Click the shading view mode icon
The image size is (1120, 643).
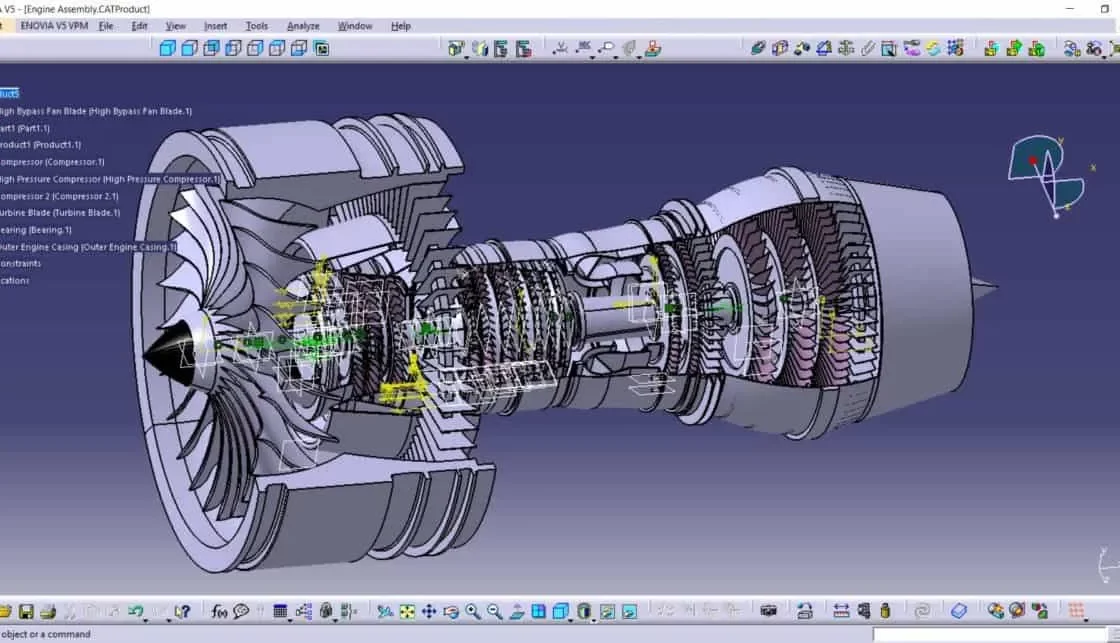[584, 612]
